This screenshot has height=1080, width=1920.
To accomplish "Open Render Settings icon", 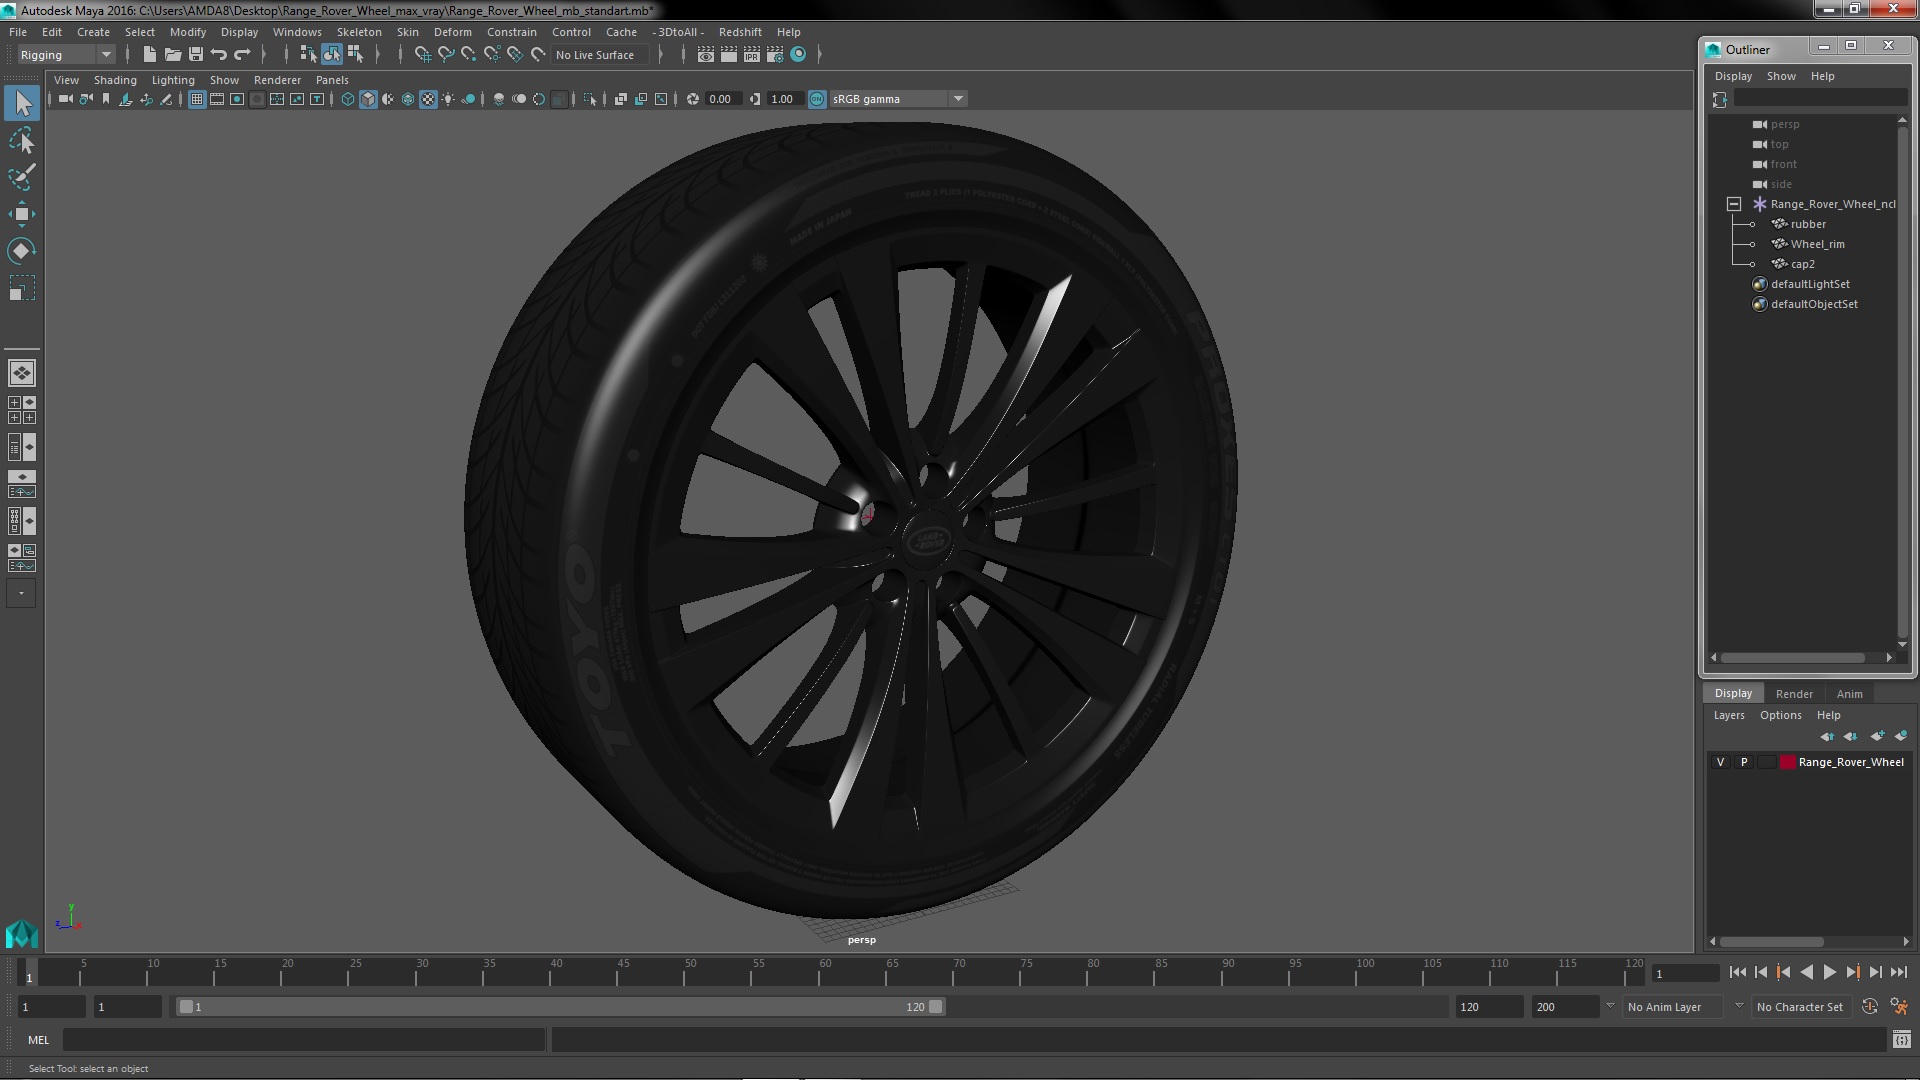I will coord(775,55).
